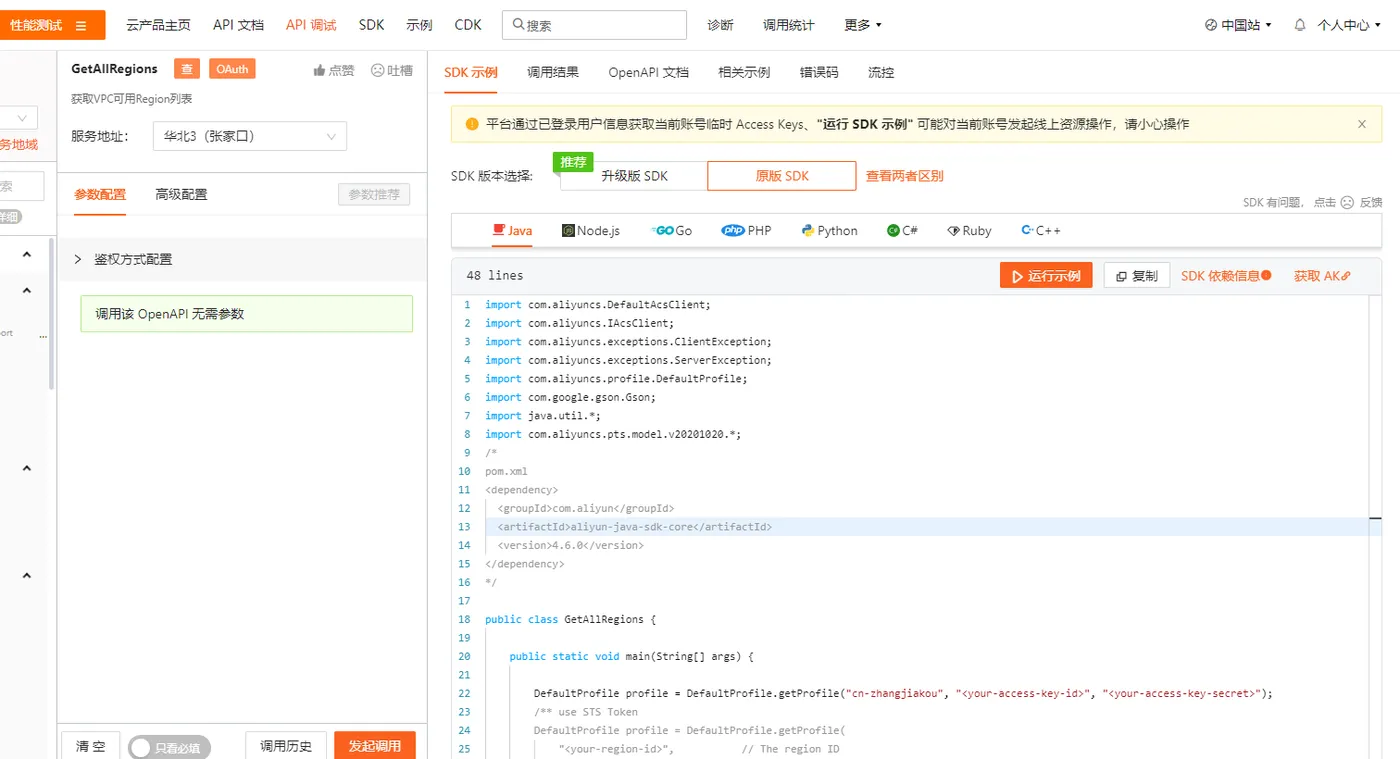Click the search magnifier icon
1400x759 pixels.
[x=517, y=25]
